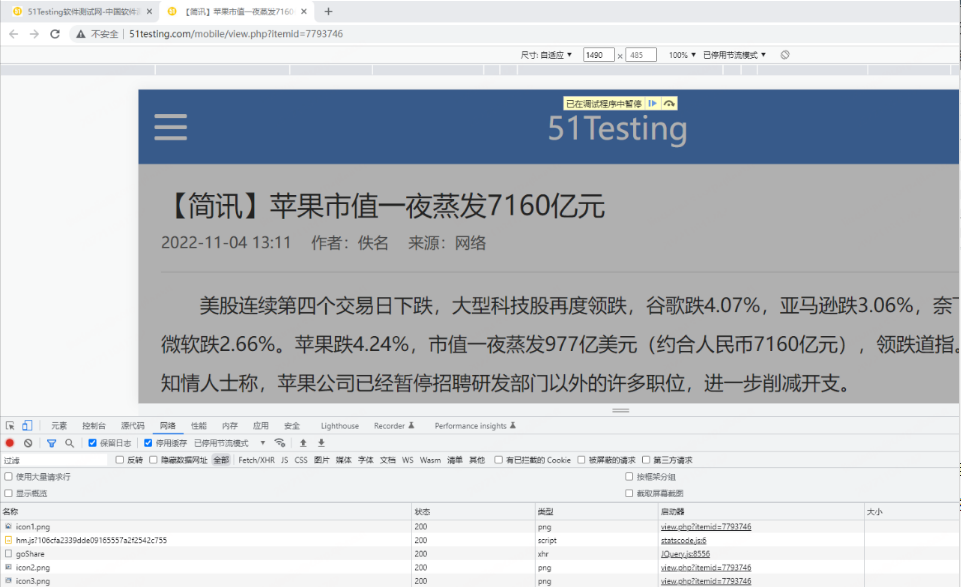Enable 按框架分组 checkbox
The height and width of the screenshot is (587, 961).
[x=629, y=476]
